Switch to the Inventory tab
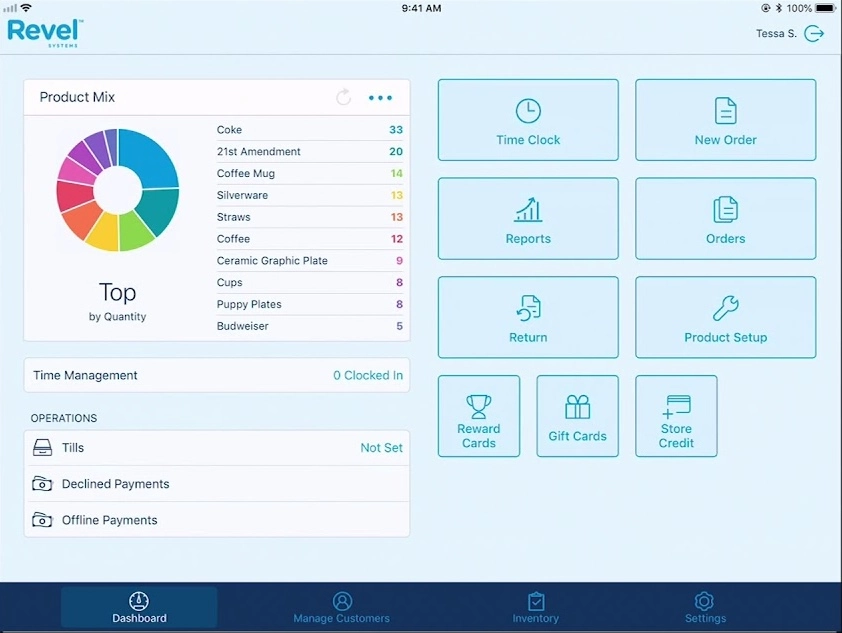Image resolution: width=842 pixels, height=633 pixels. coord(535,607)
